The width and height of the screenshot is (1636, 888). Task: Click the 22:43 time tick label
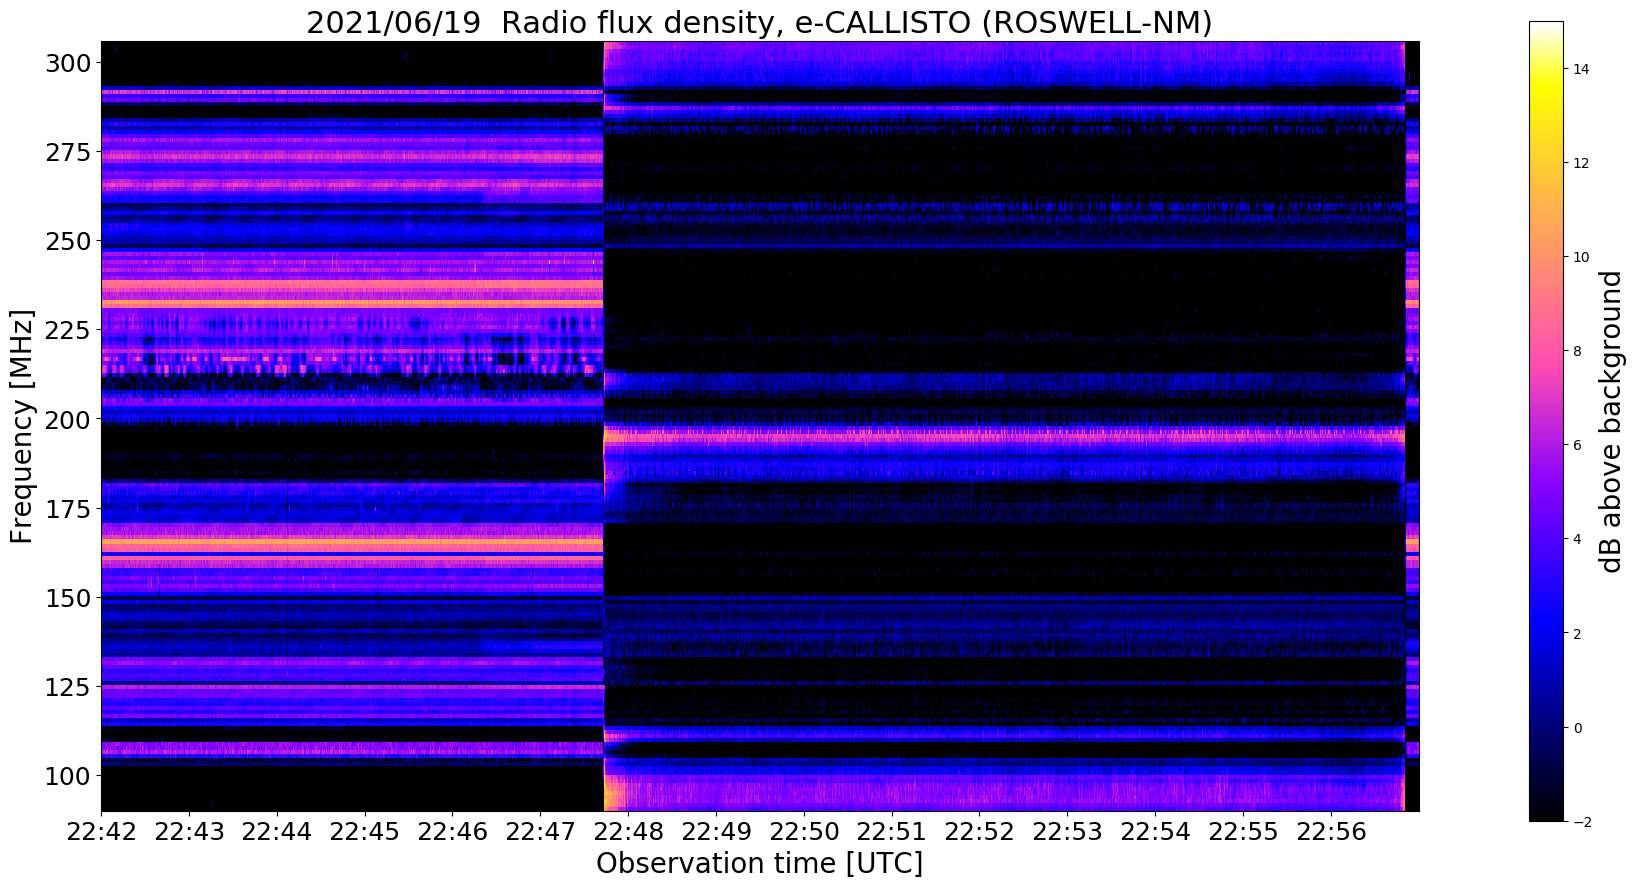(189, 833)
